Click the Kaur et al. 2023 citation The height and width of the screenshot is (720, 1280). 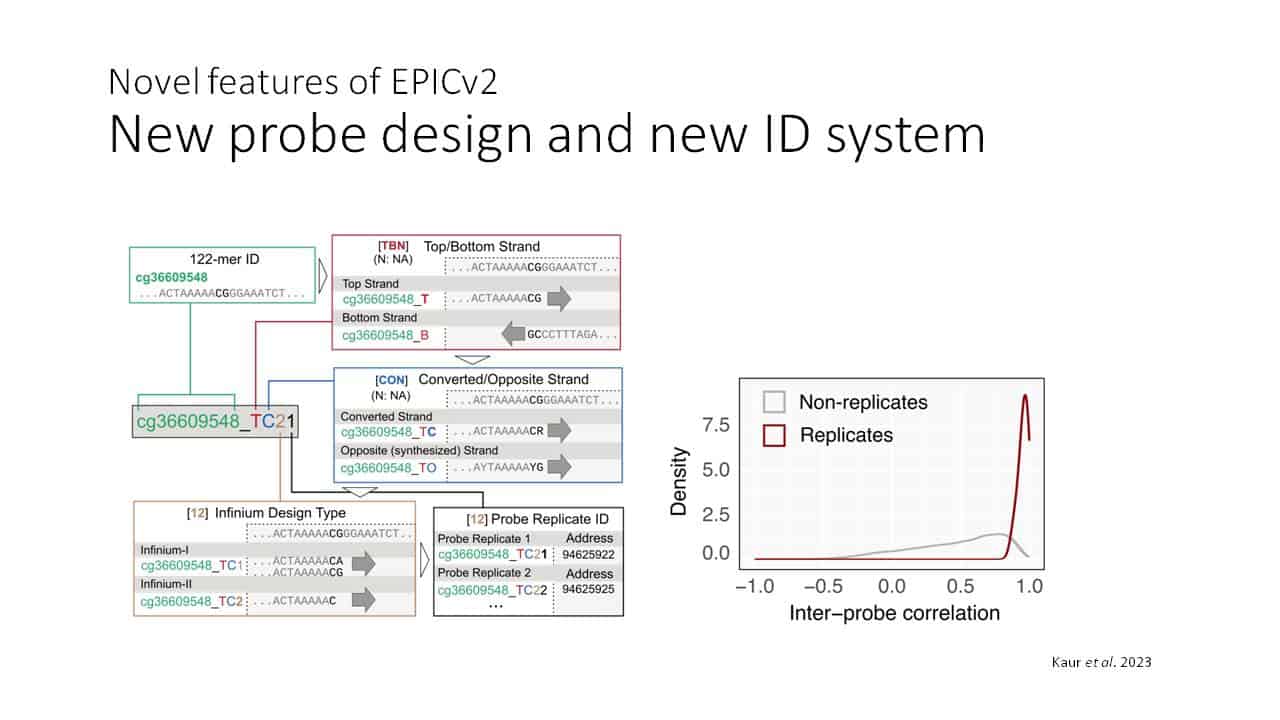(x=1101, y=662)
